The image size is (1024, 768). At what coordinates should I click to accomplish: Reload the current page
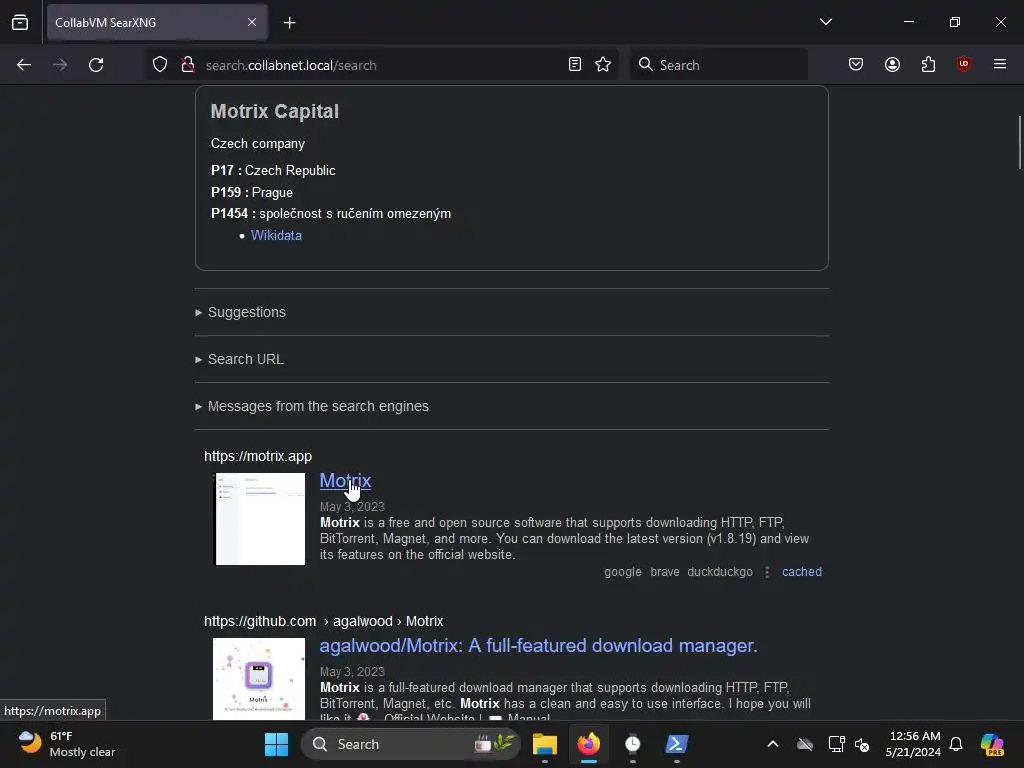pos(96,65)
